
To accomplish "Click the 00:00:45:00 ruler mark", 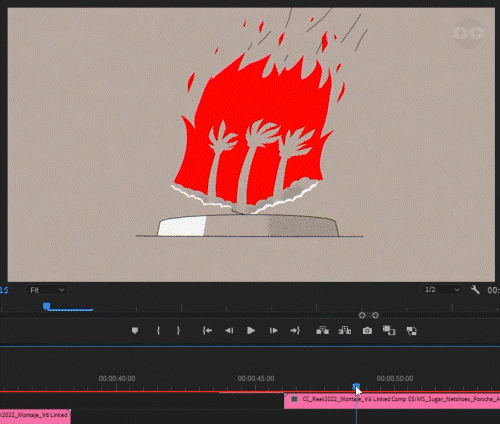I will coord(256,378).
